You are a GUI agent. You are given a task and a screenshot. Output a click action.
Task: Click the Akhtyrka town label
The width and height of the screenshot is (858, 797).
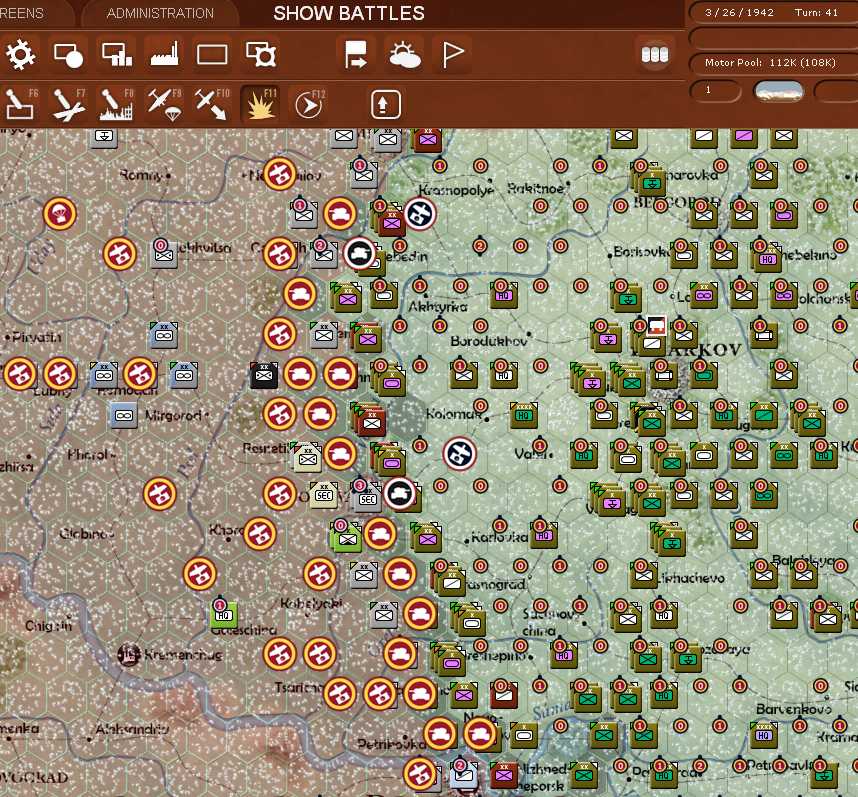438,306
